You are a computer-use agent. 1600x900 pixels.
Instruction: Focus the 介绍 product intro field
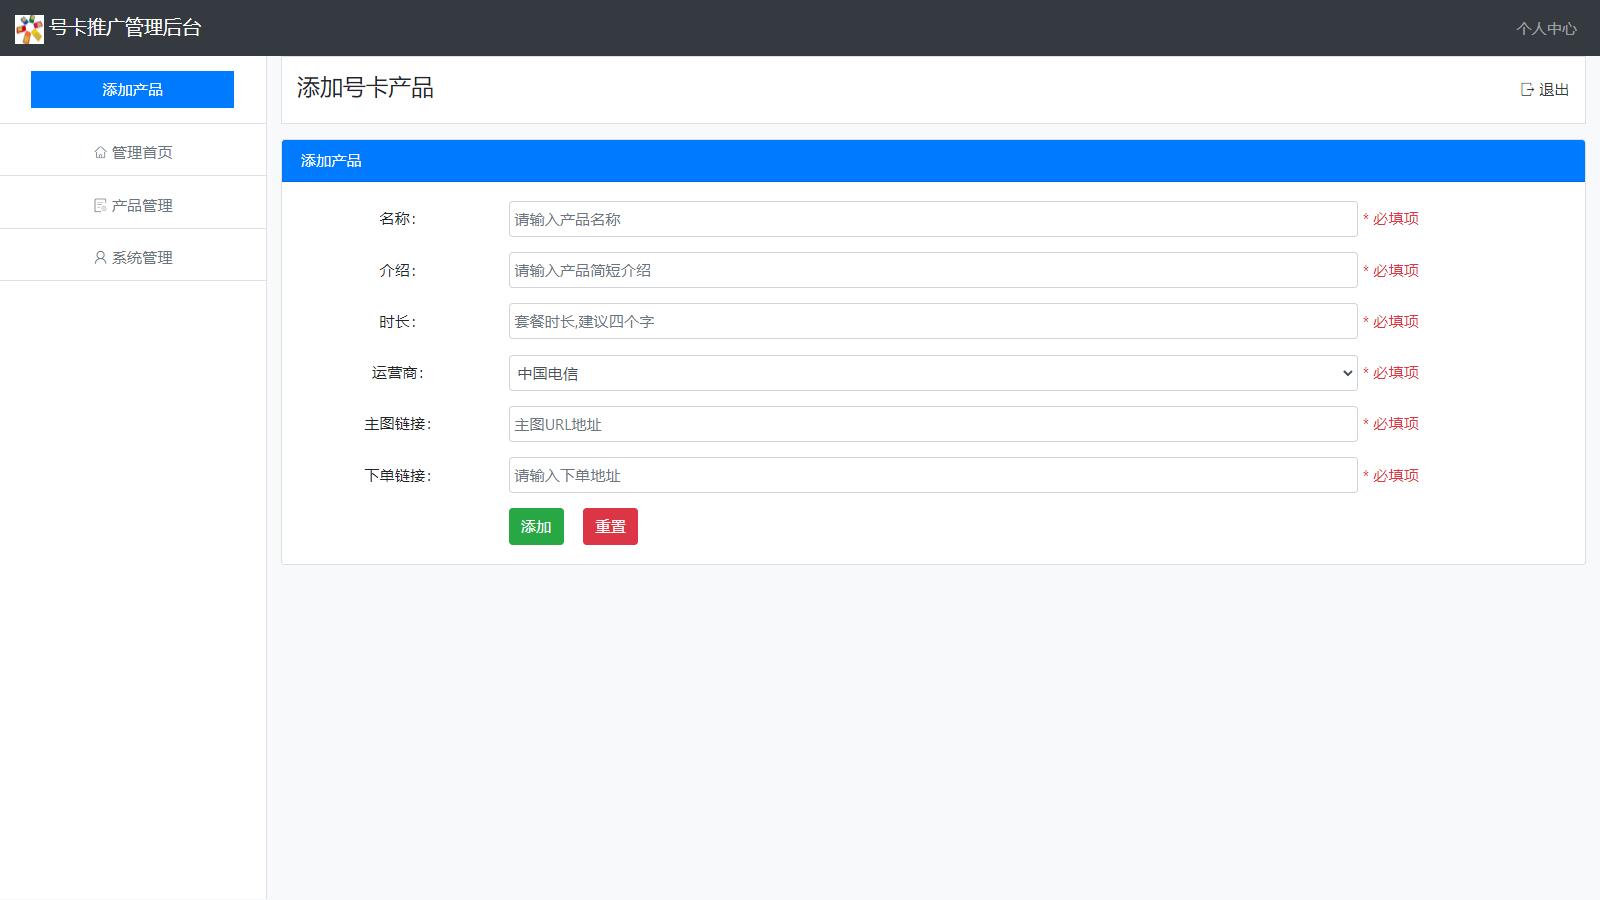(x=932, y=270)
